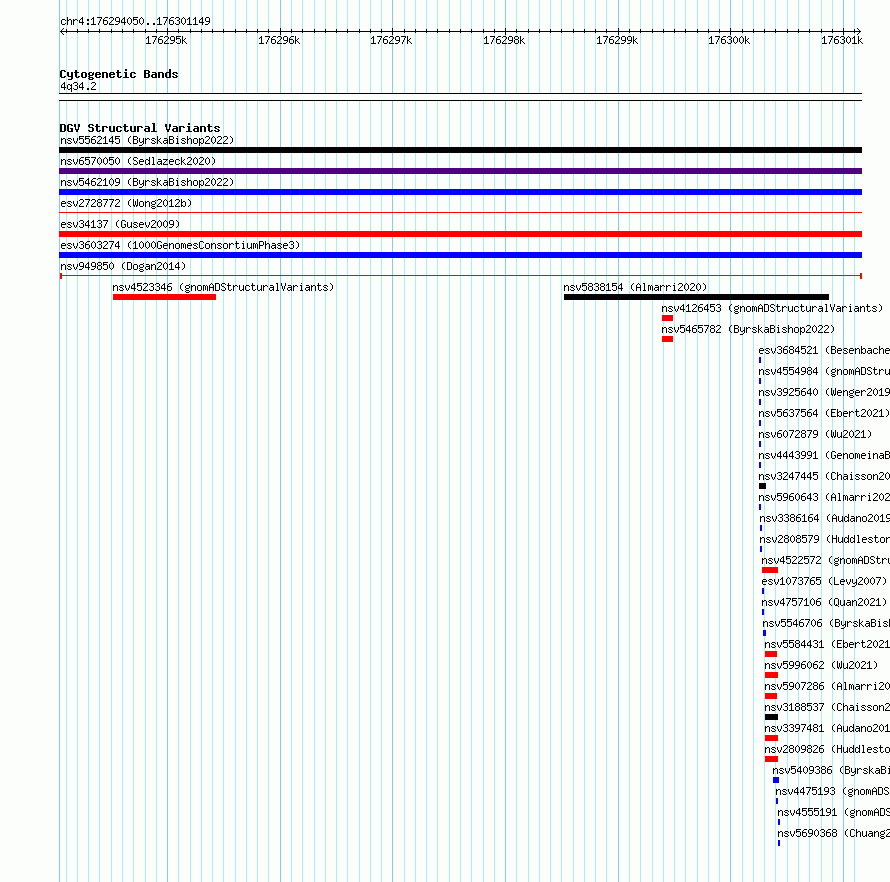Click the thick red bar for esv34137

pos(460,234)
